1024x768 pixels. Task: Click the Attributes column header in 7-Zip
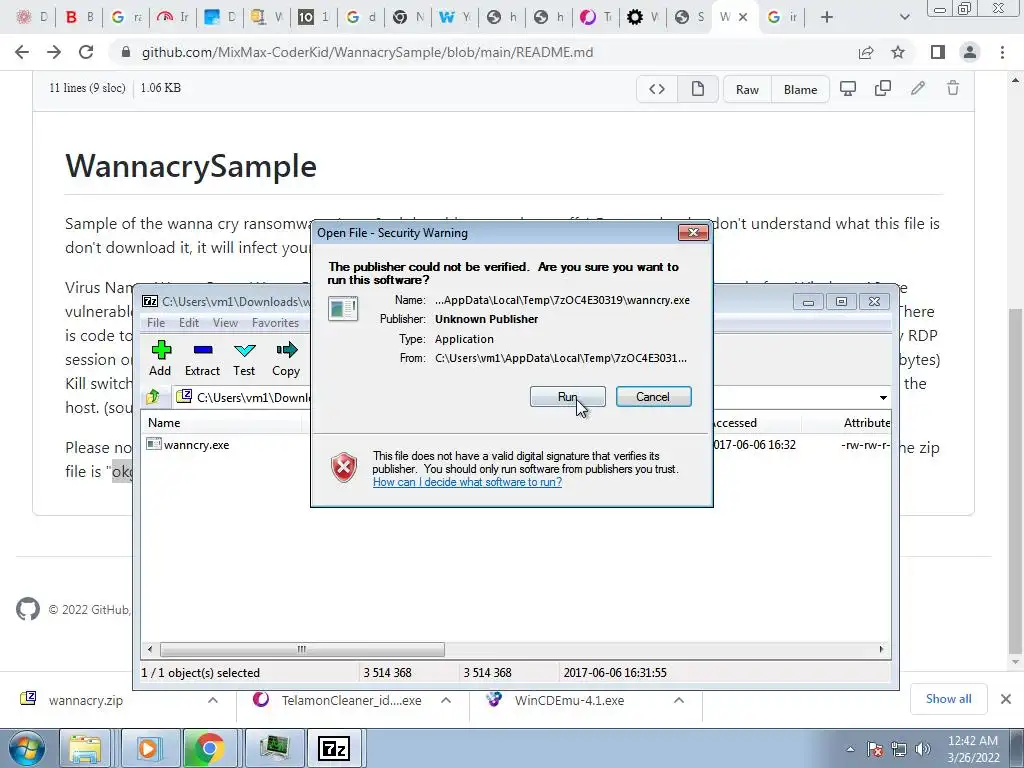click(867, 423)
